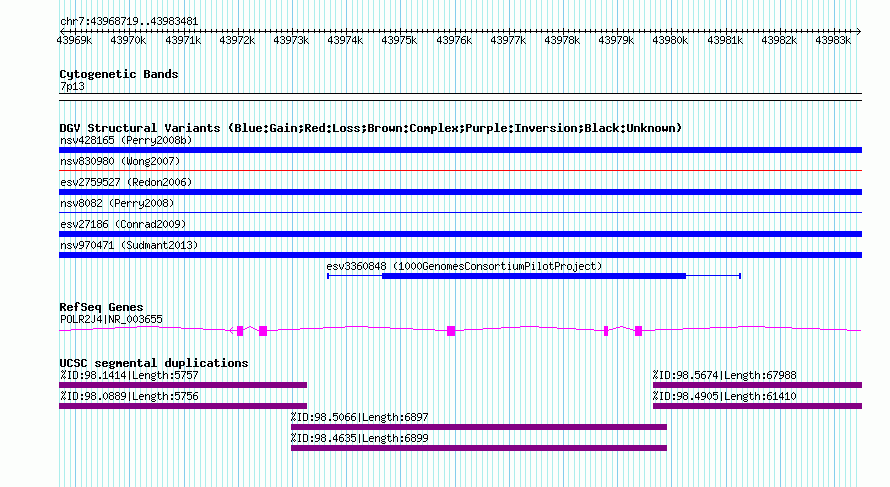
Task: Click the thin blue line under nsv8082
Action: point(460,212)
